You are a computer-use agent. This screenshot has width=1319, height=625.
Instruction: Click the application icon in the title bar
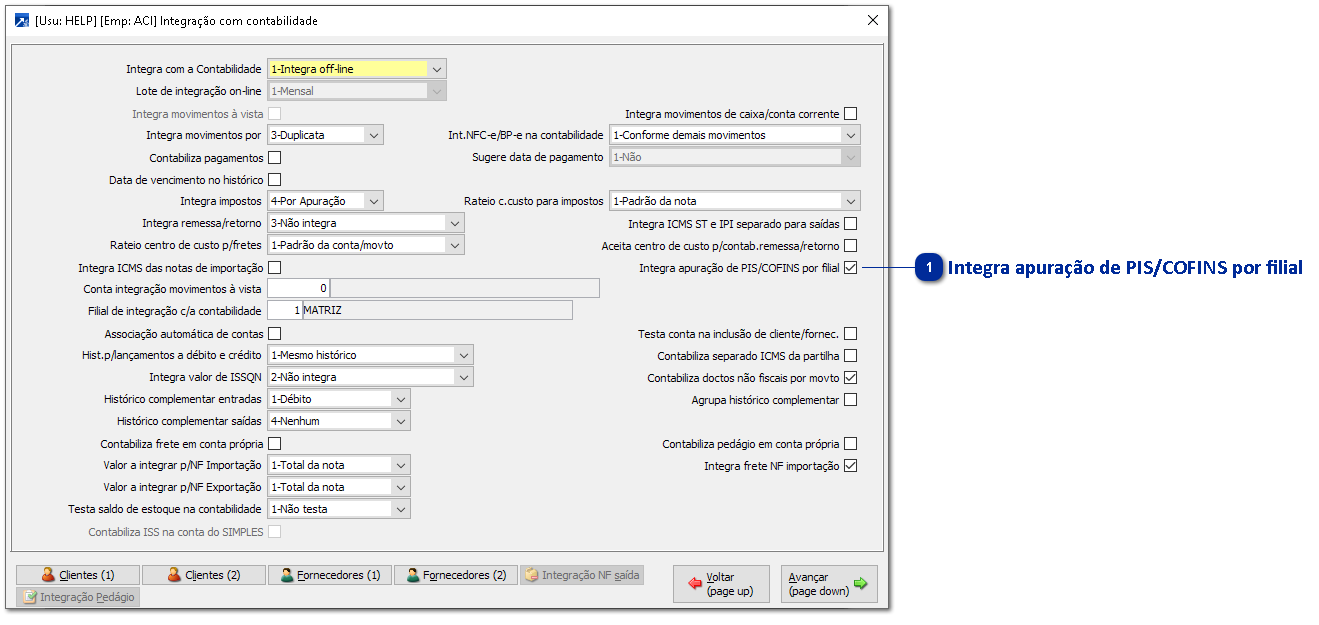[22, 20]
